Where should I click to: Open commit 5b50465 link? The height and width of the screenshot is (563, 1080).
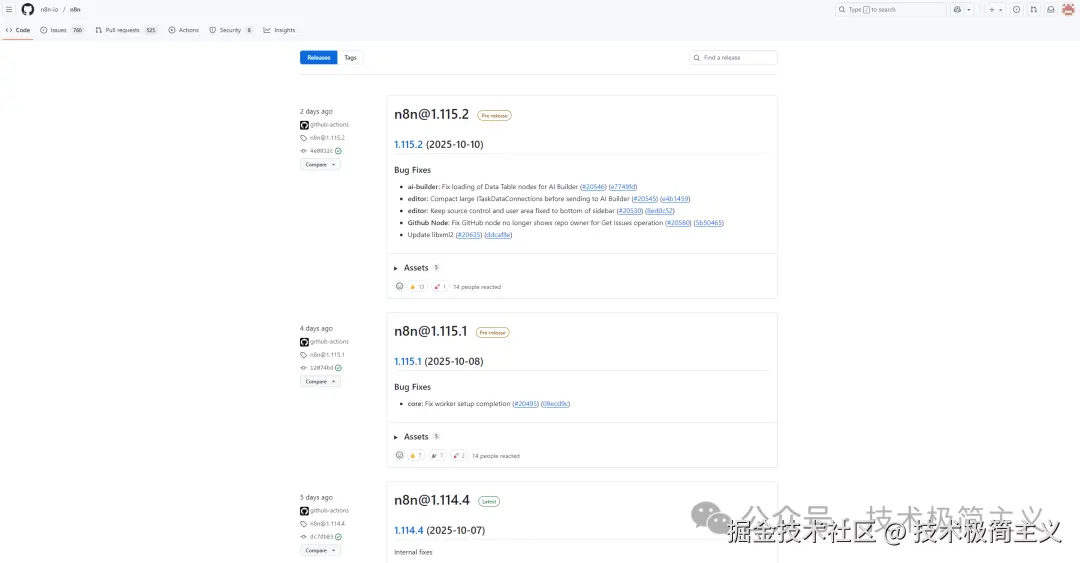click(709, 223)
